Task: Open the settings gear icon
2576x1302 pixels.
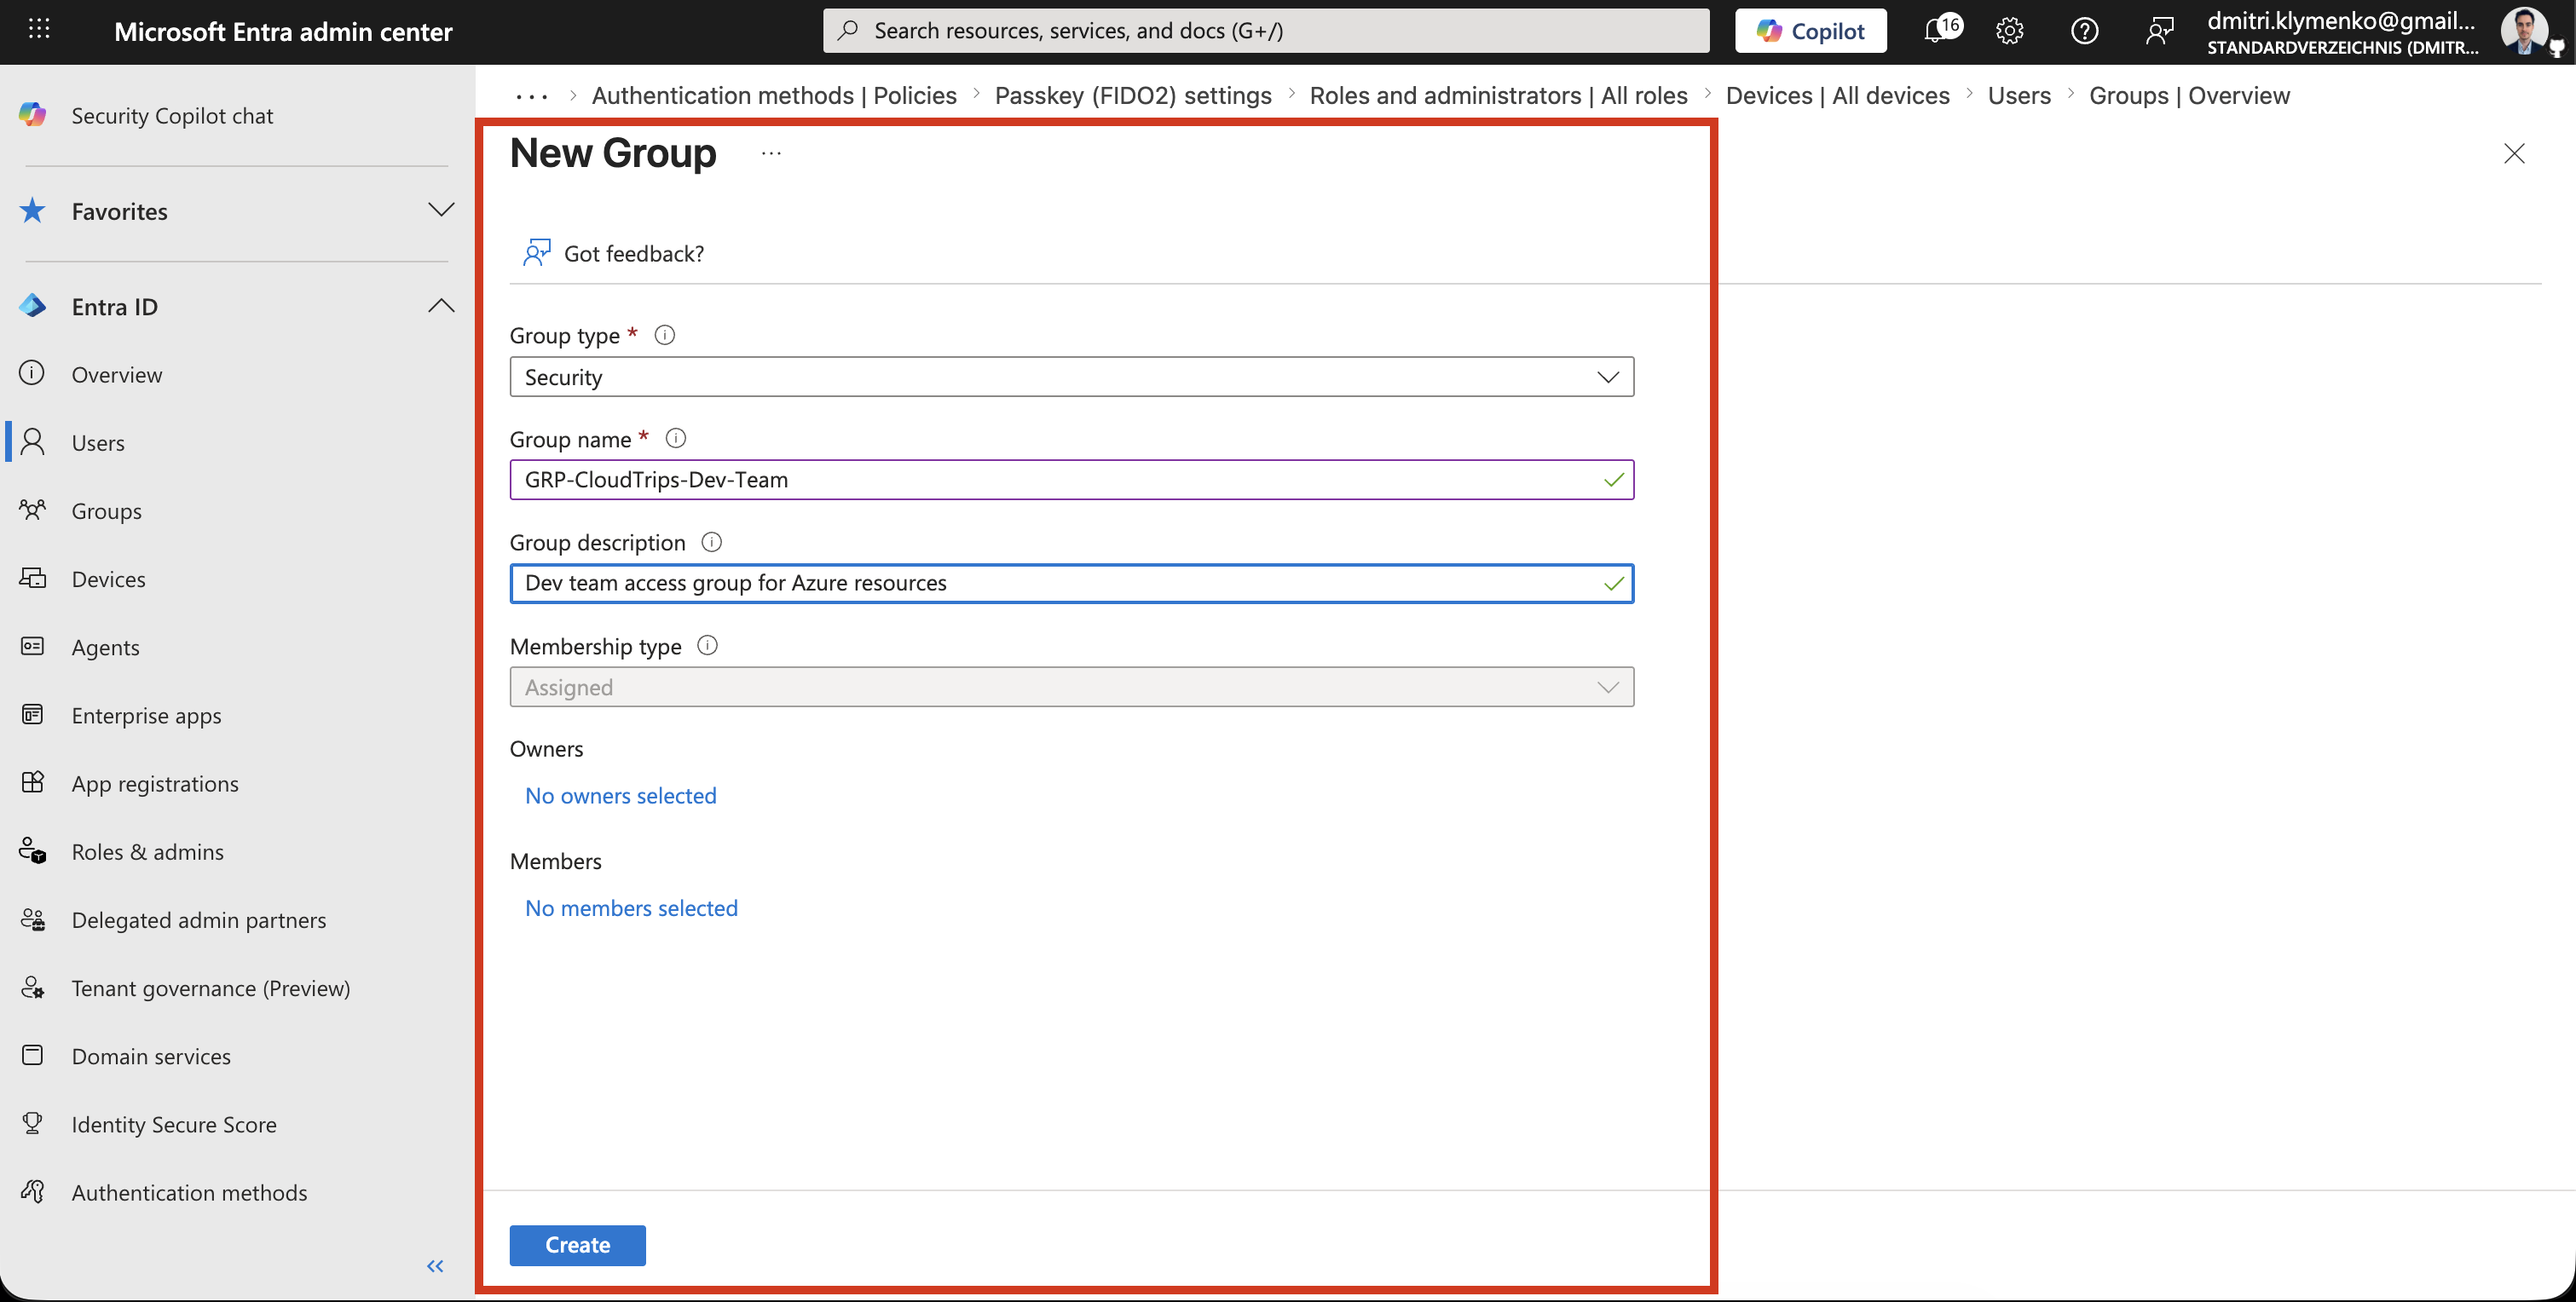Action: [x=2009, y=31]
